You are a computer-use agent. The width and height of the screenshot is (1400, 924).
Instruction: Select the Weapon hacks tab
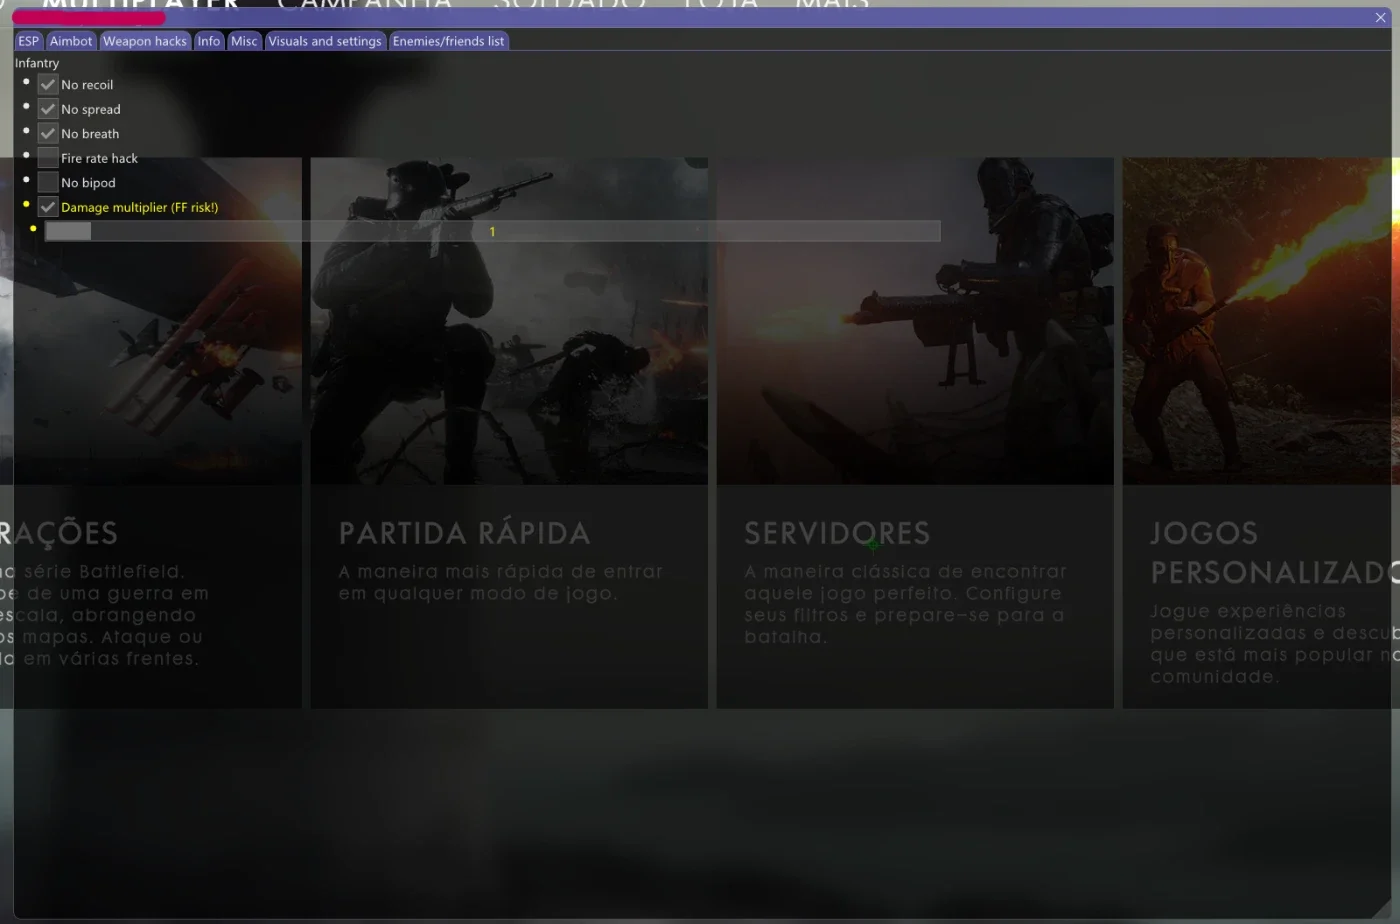[145, 41]
